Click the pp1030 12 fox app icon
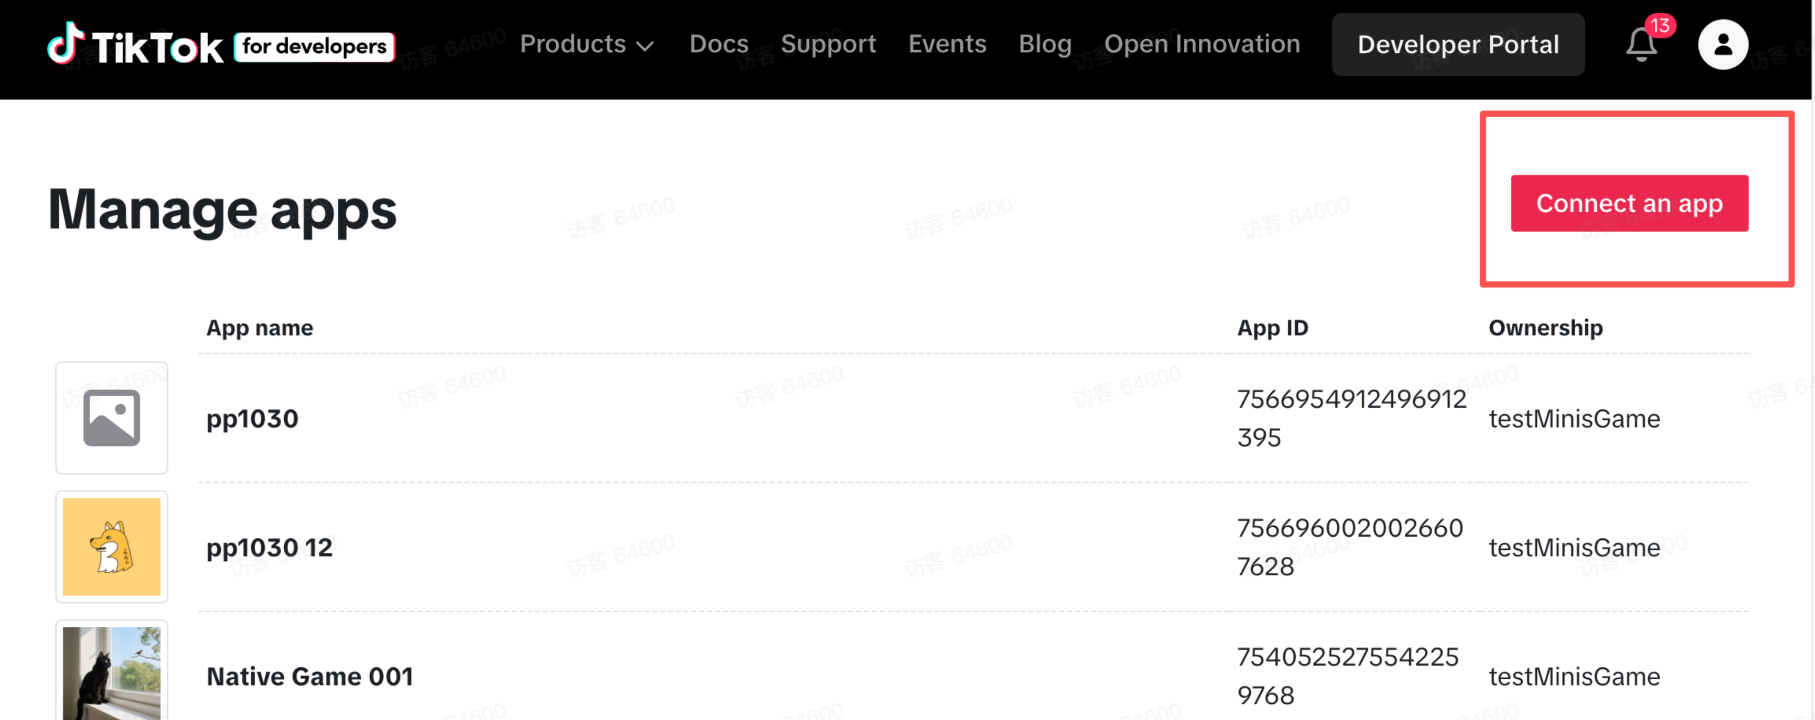1815x720 pixels. click(x=112, y=547)
